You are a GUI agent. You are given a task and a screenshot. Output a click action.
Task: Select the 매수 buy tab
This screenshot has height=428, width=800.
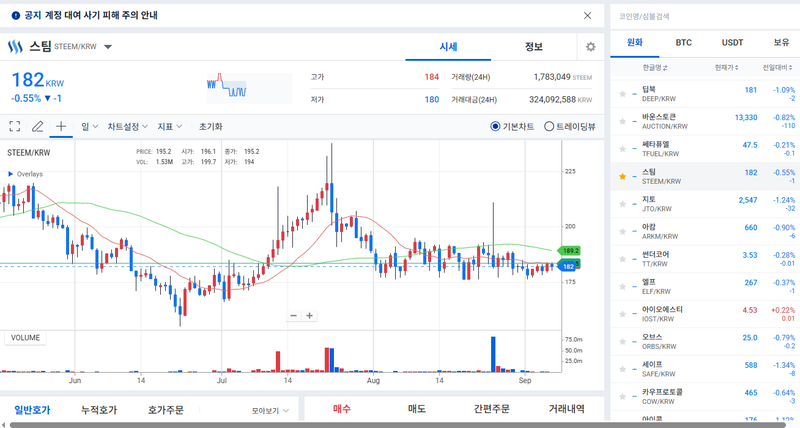(341, 409)
